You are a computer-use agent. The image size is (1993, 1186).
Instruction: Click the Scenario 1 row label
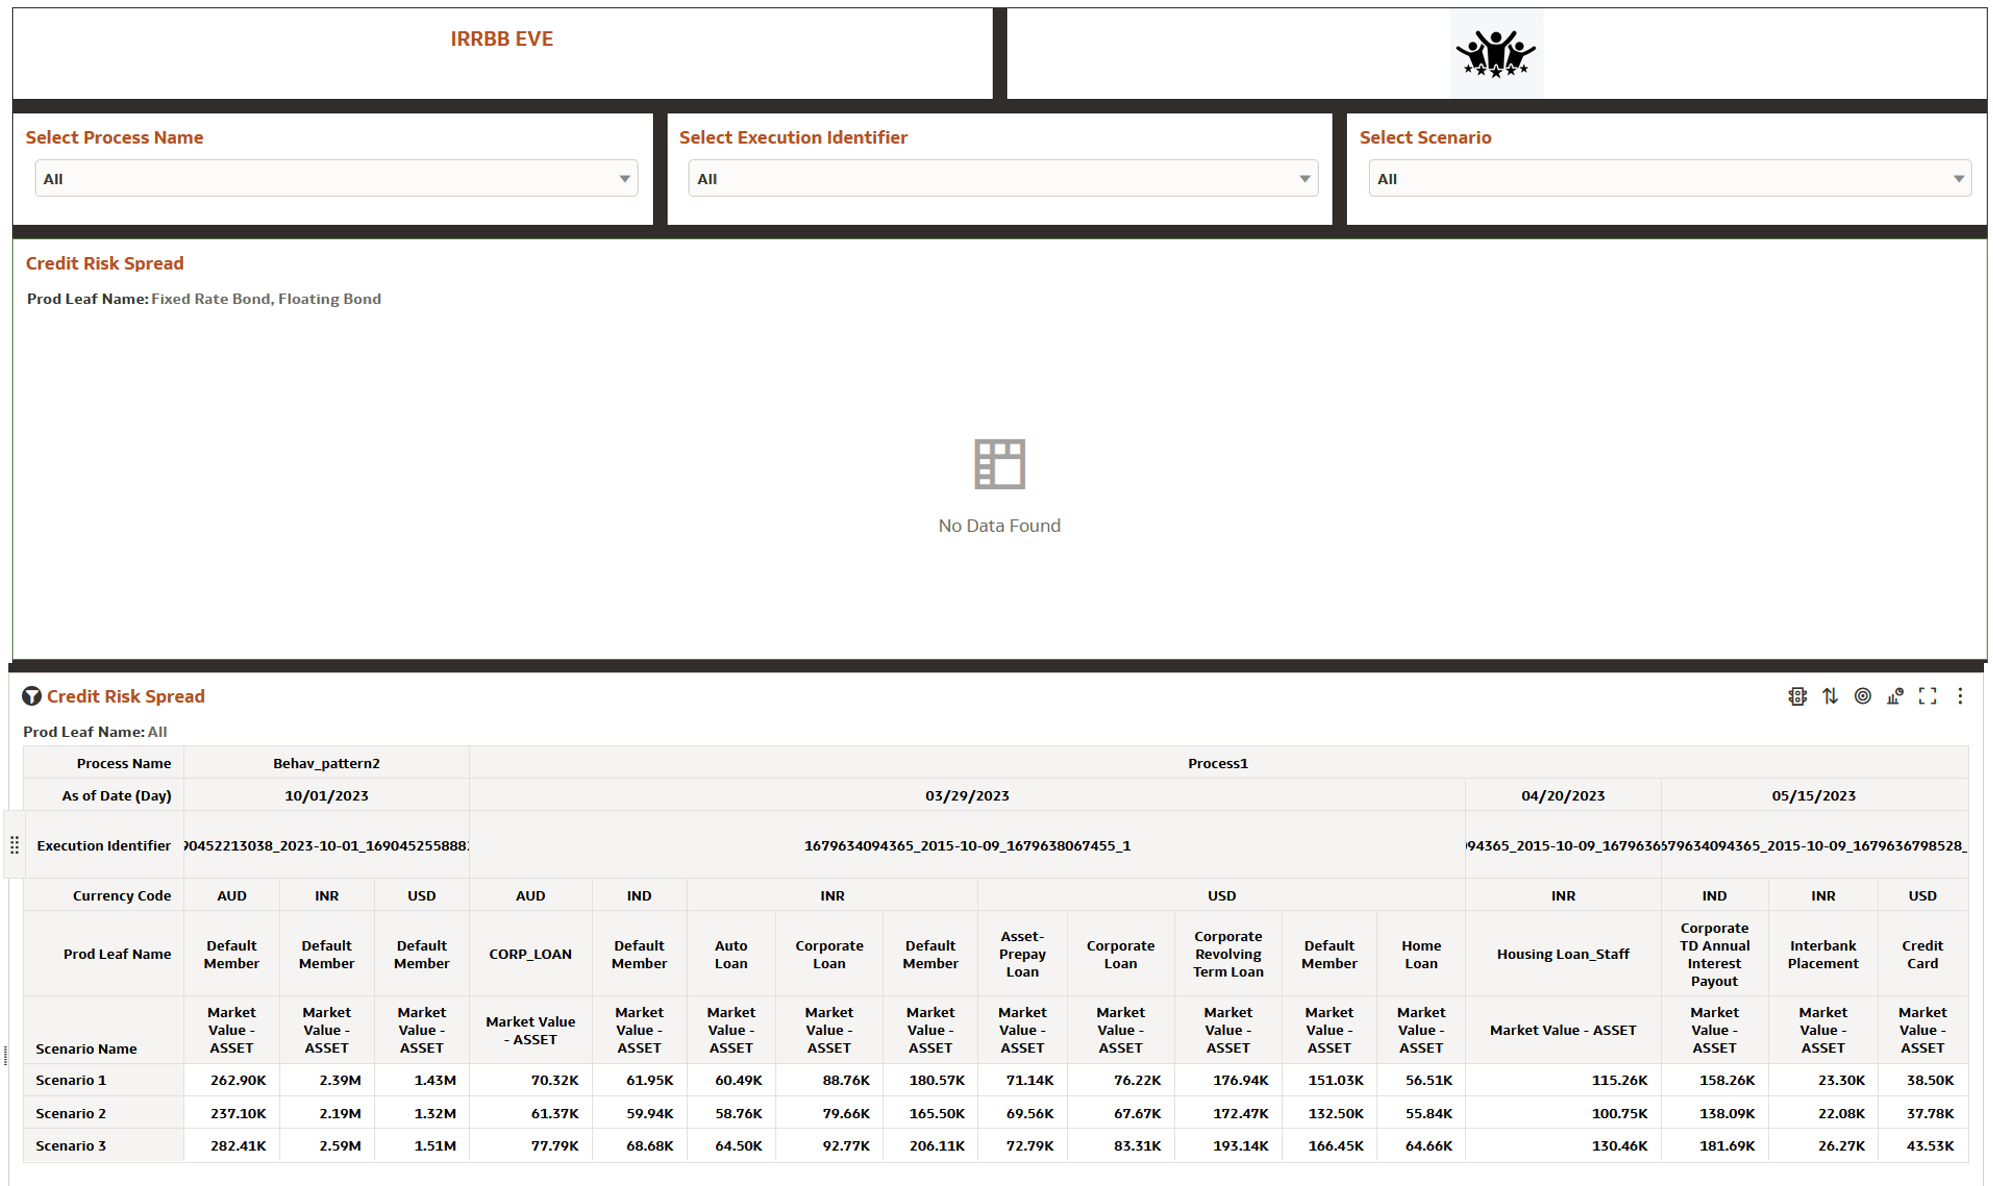[x=71, y=1080]
